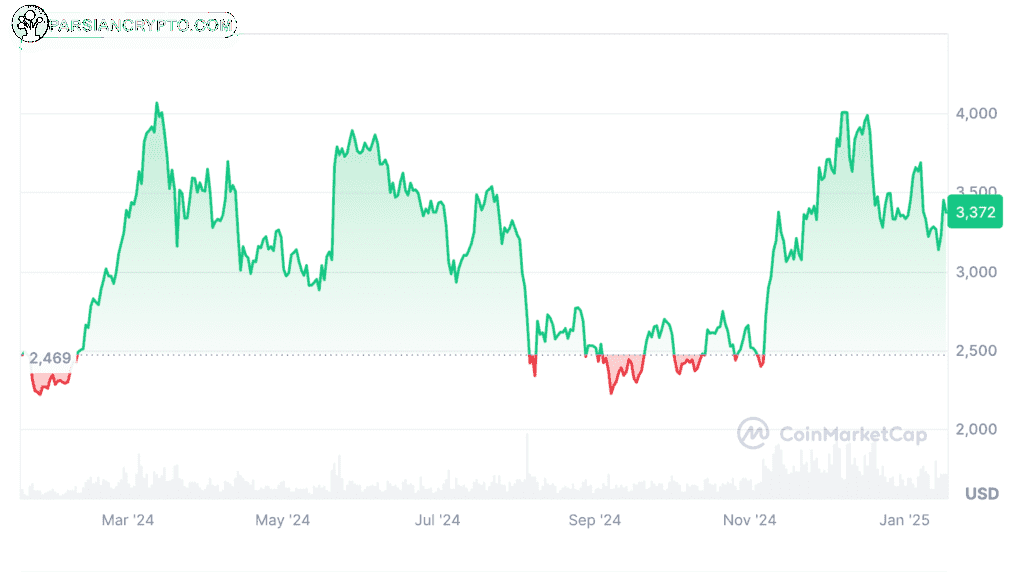
Task: Select the Nov '24 date label
Action: pyautogui.click(x=749, y=520)
